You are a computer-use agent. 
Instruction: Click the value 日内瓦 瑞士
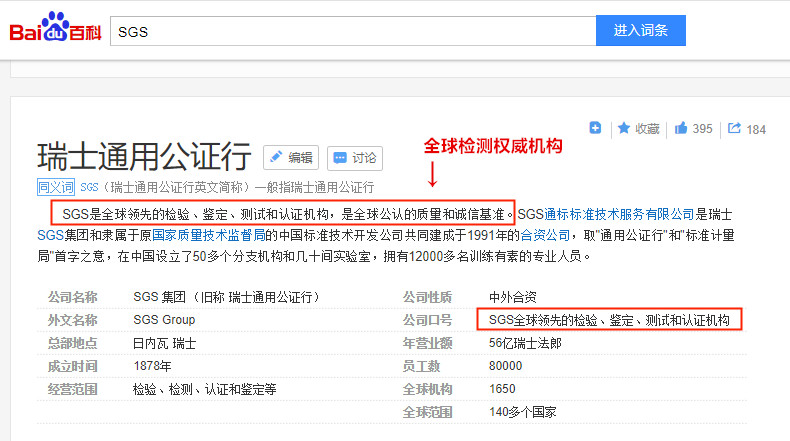coord(164,343)
